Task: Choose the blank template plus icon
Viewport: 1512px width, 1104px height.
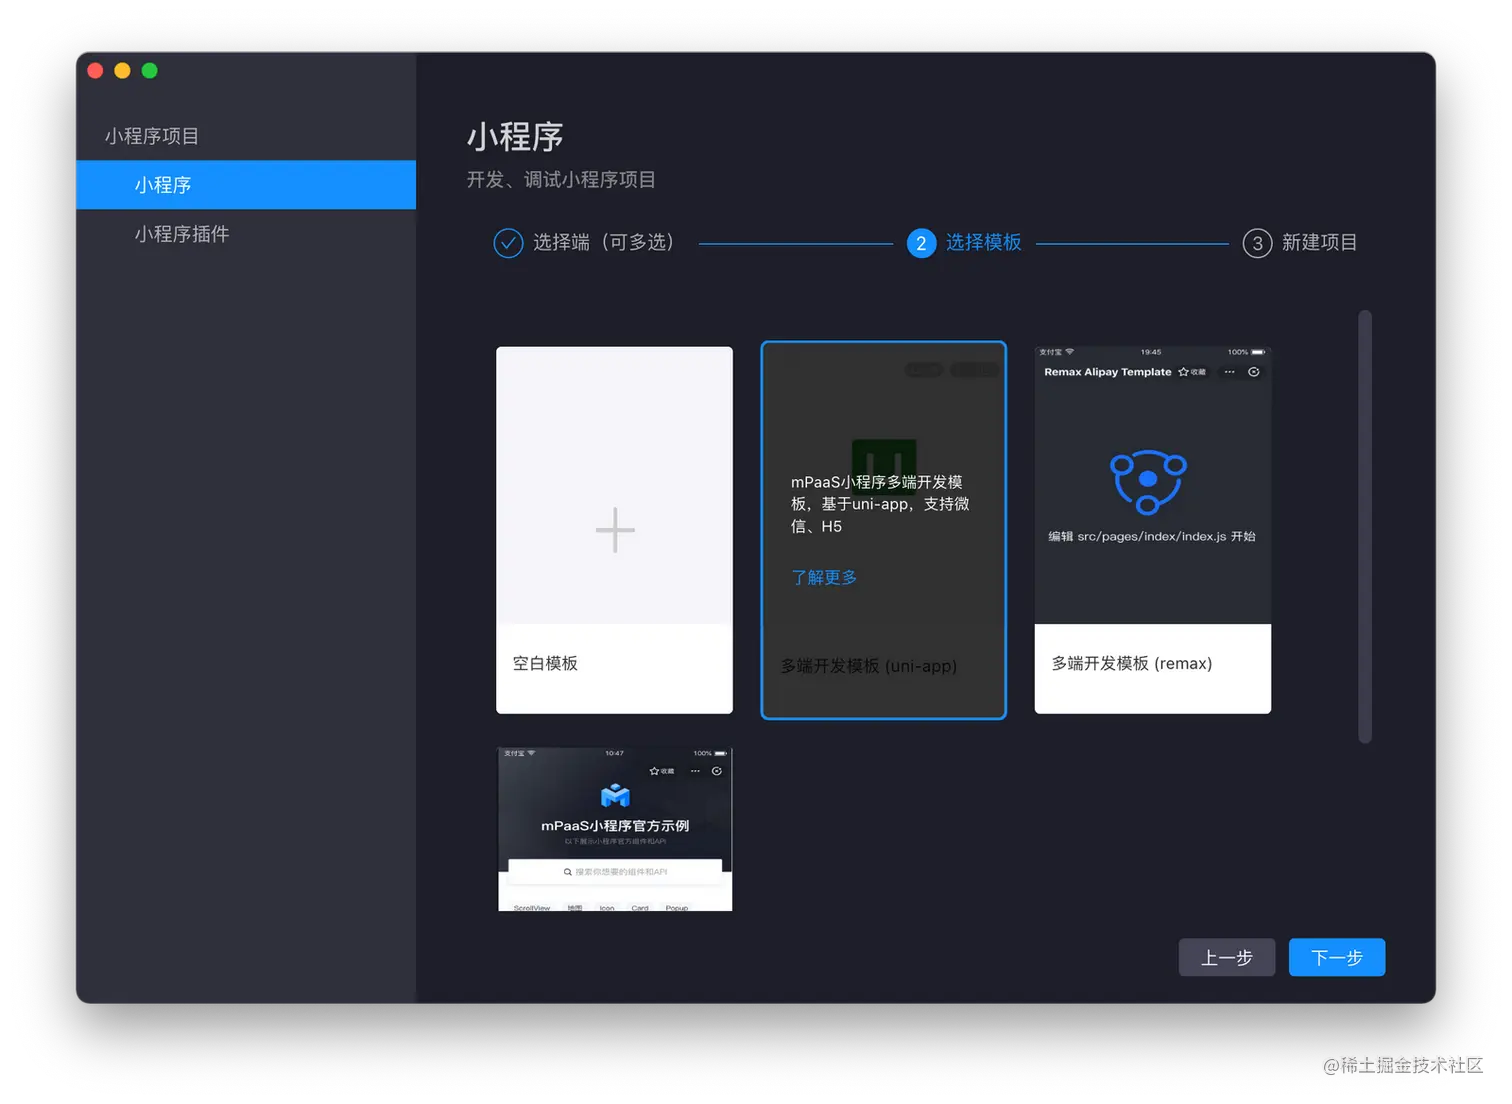Action: click(615, 530)
